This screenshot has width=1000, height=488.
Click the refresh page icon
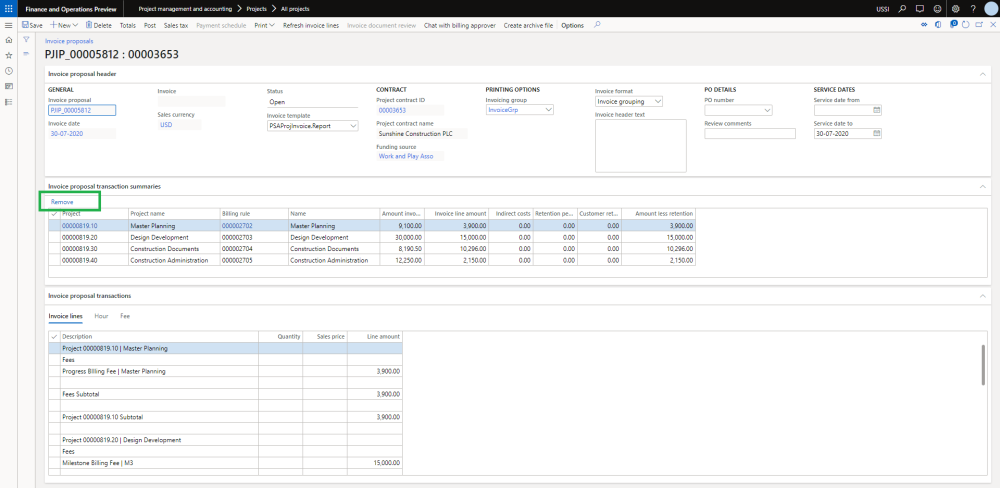[963, 24]
